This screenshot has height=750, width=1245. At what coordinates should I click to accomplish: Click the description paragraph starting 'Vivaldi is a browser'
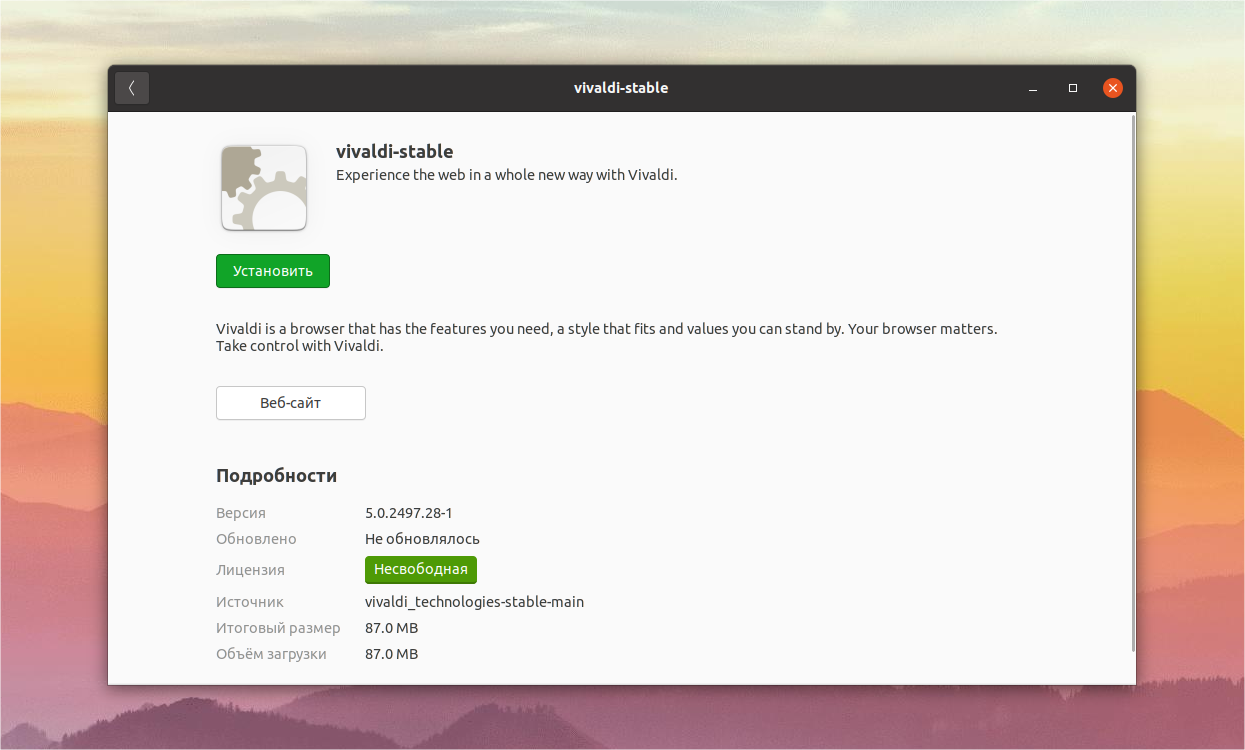click(x=607, y=337)
